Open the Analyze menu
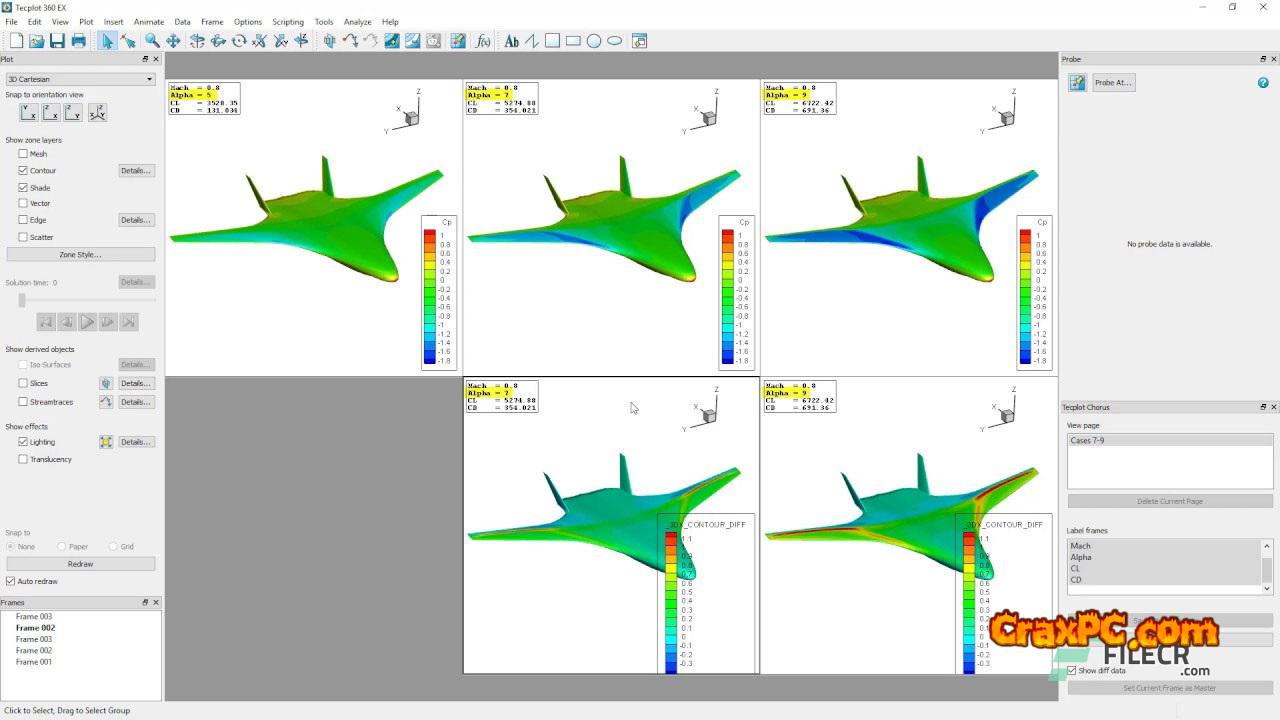This screenshot has height=720, width=1280. (357, 21)
